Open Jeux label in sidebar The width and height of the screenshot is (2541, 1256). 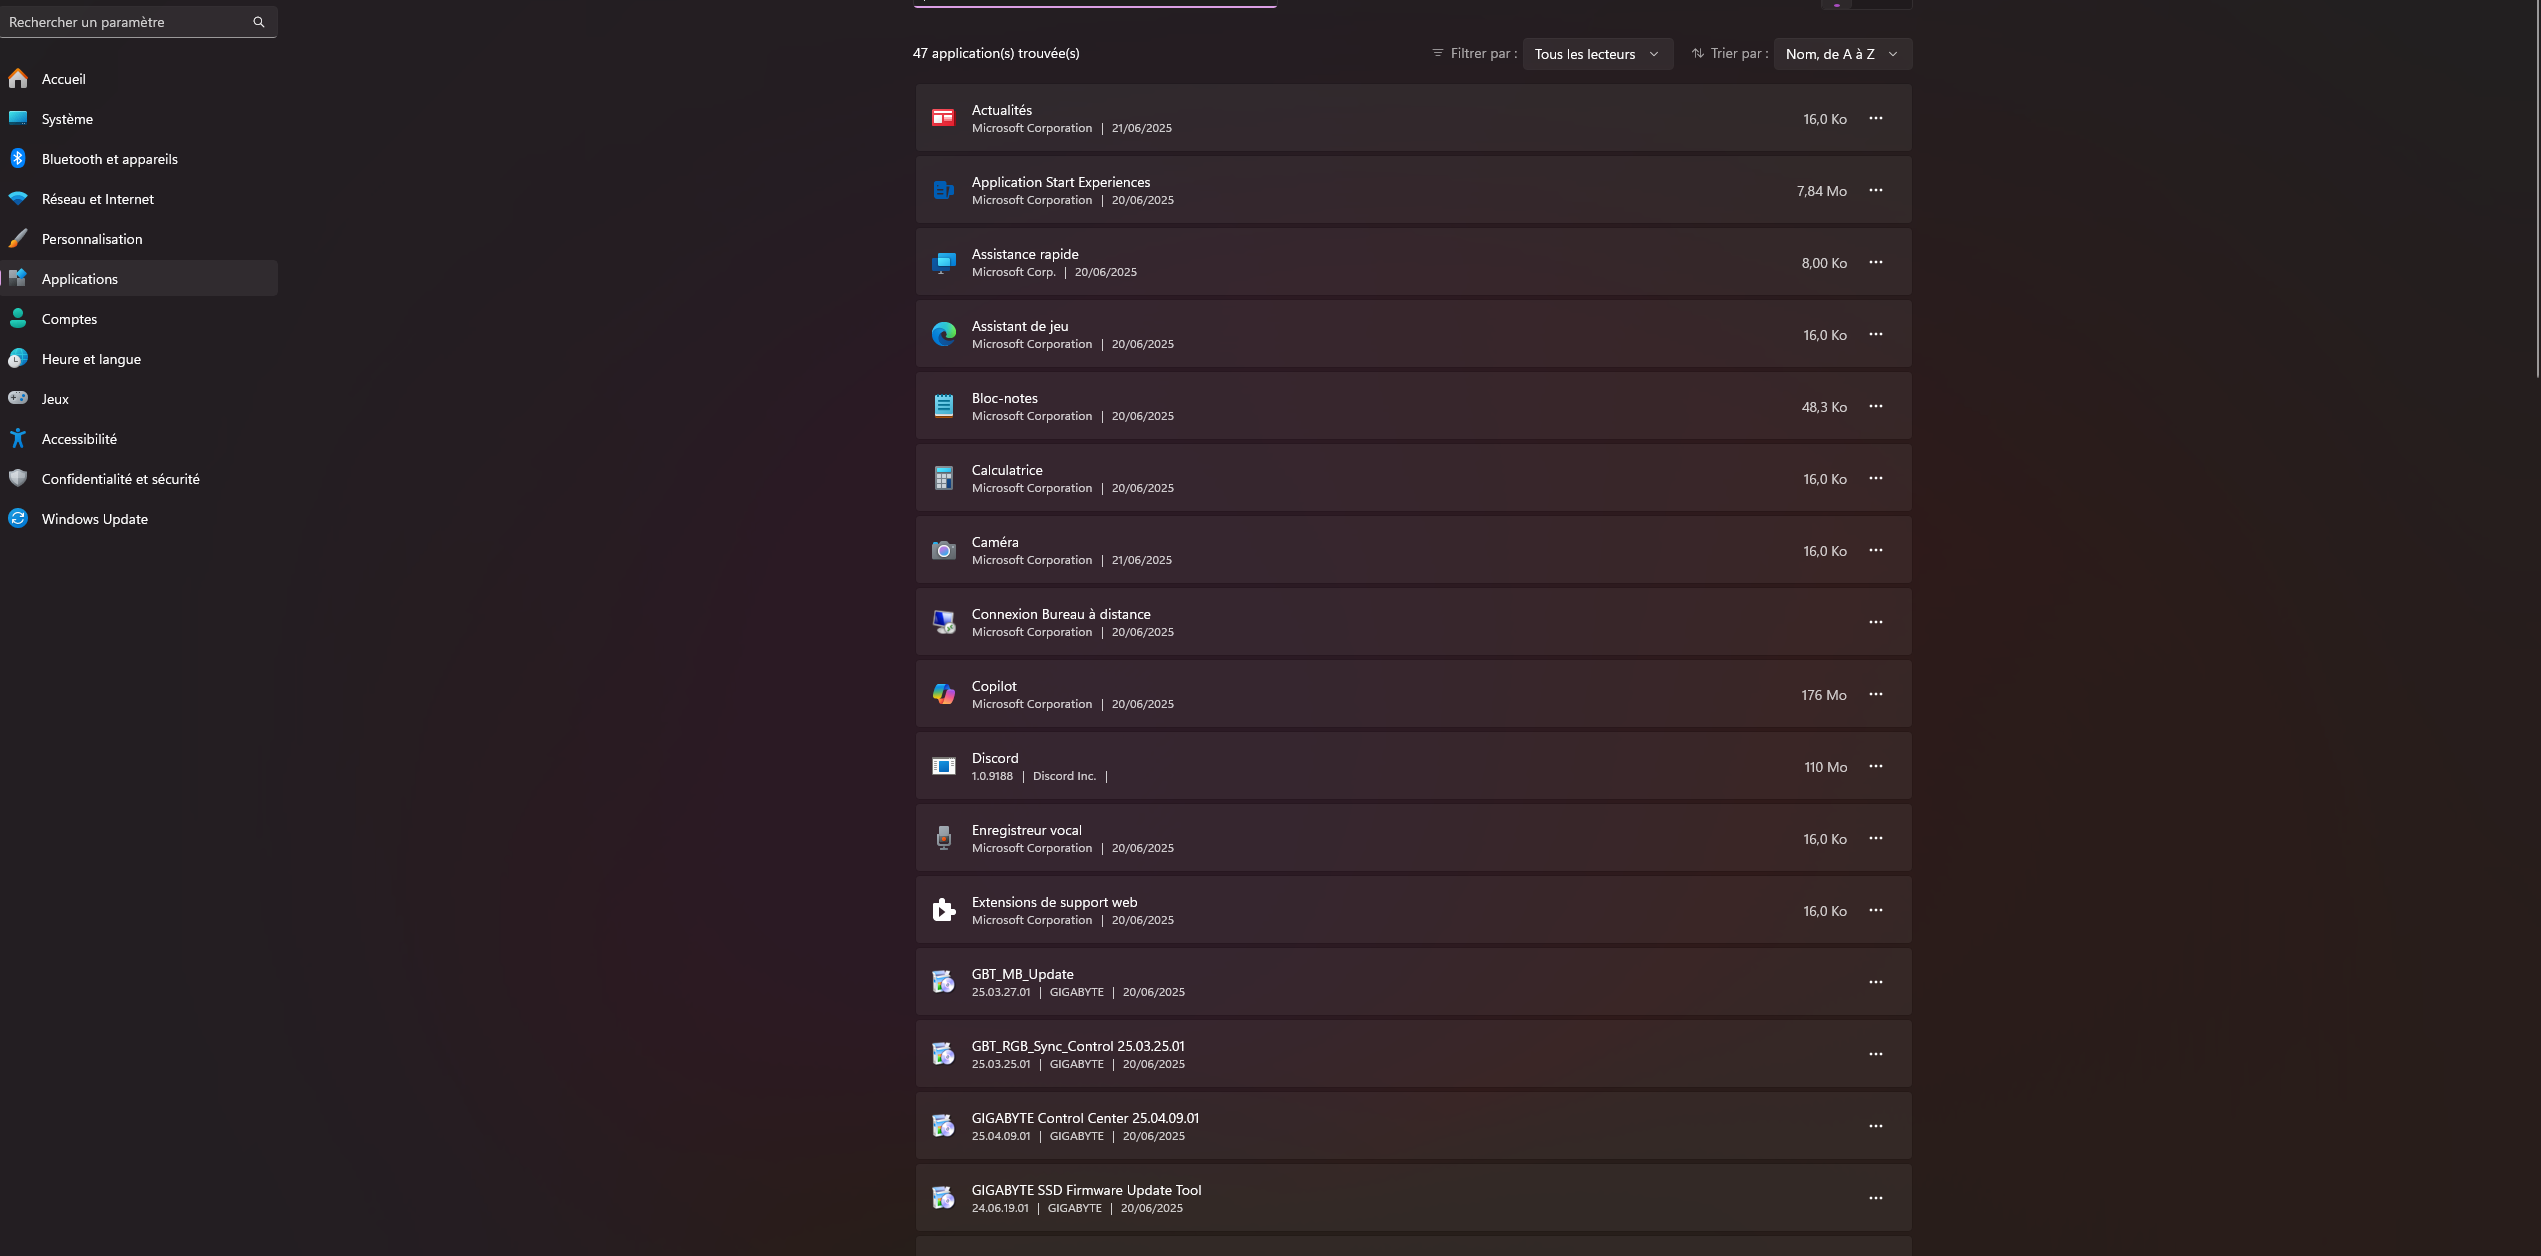pyautogui.click(x=55, y=399)
